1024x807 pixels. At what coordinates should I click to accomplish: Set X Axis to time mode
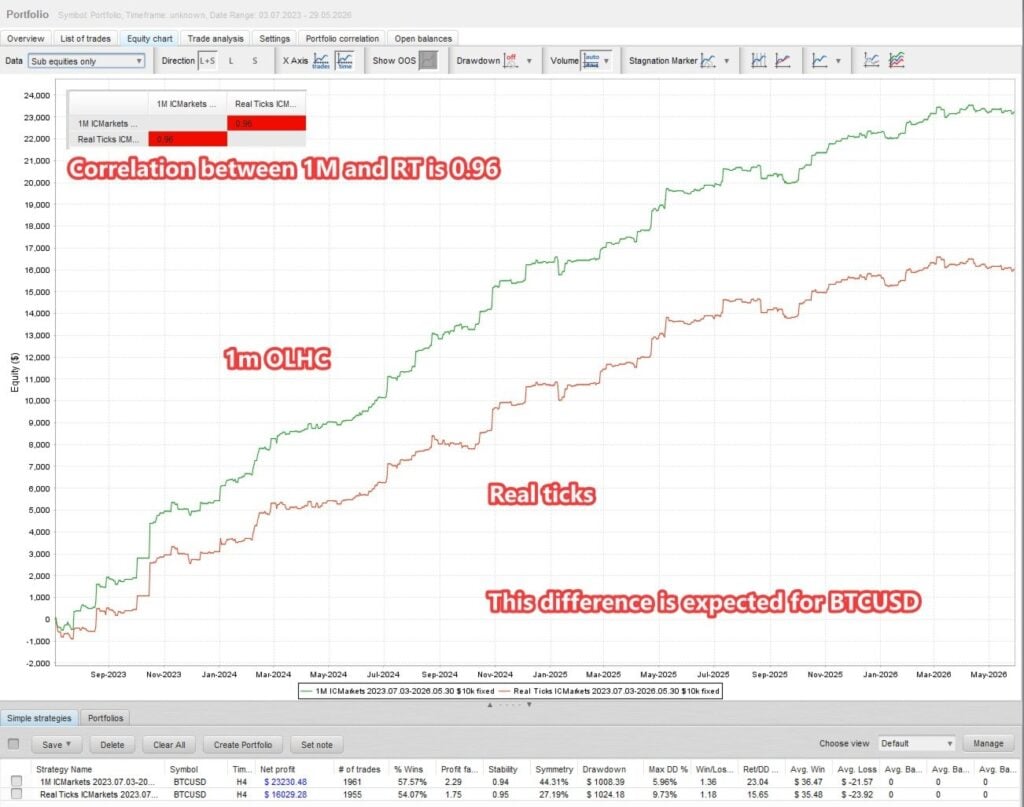point(344,61)
